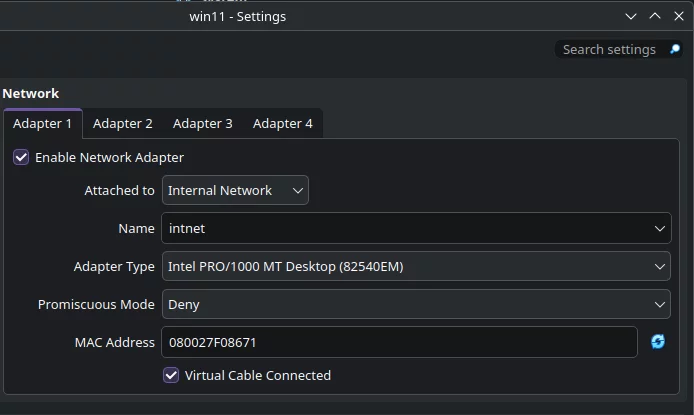Click the Enable Network Adapter label
This screenshot has width=694, height=415.
point(109,157)
